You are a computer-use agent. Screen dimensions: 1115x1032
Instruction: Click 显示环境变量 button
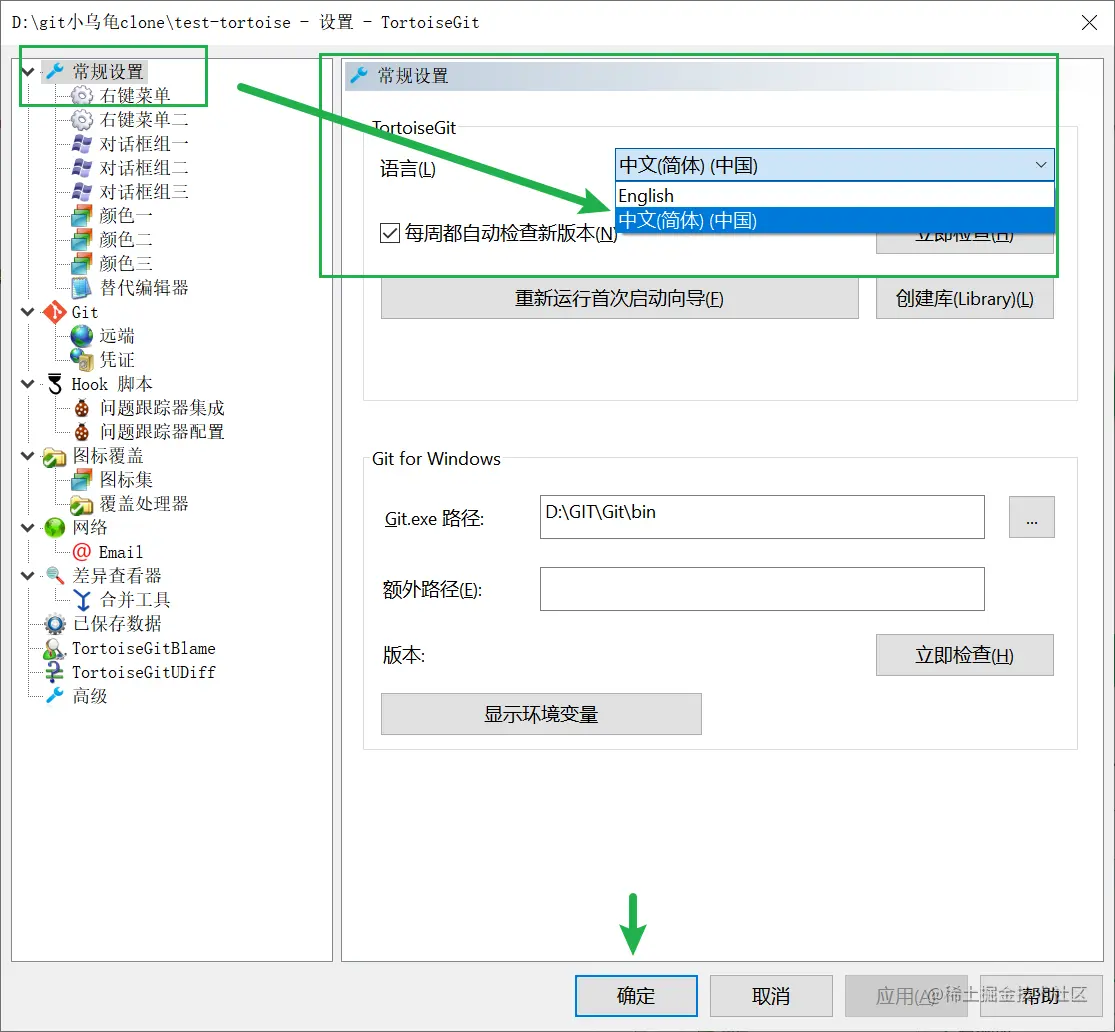540,713
